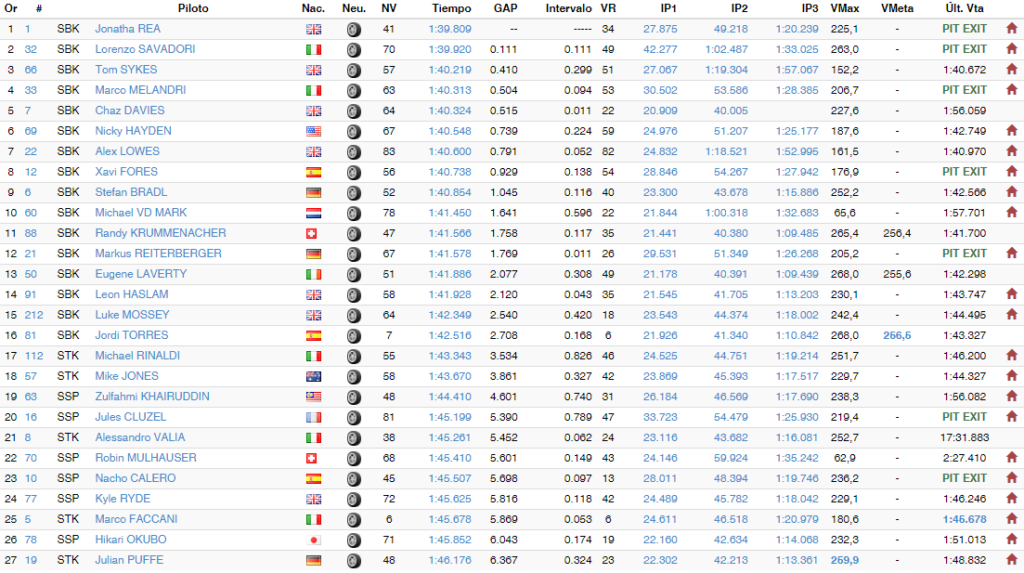Screen dimensions: 1024x573
Task: Click the VMax column header
Action: click(844, 8)
